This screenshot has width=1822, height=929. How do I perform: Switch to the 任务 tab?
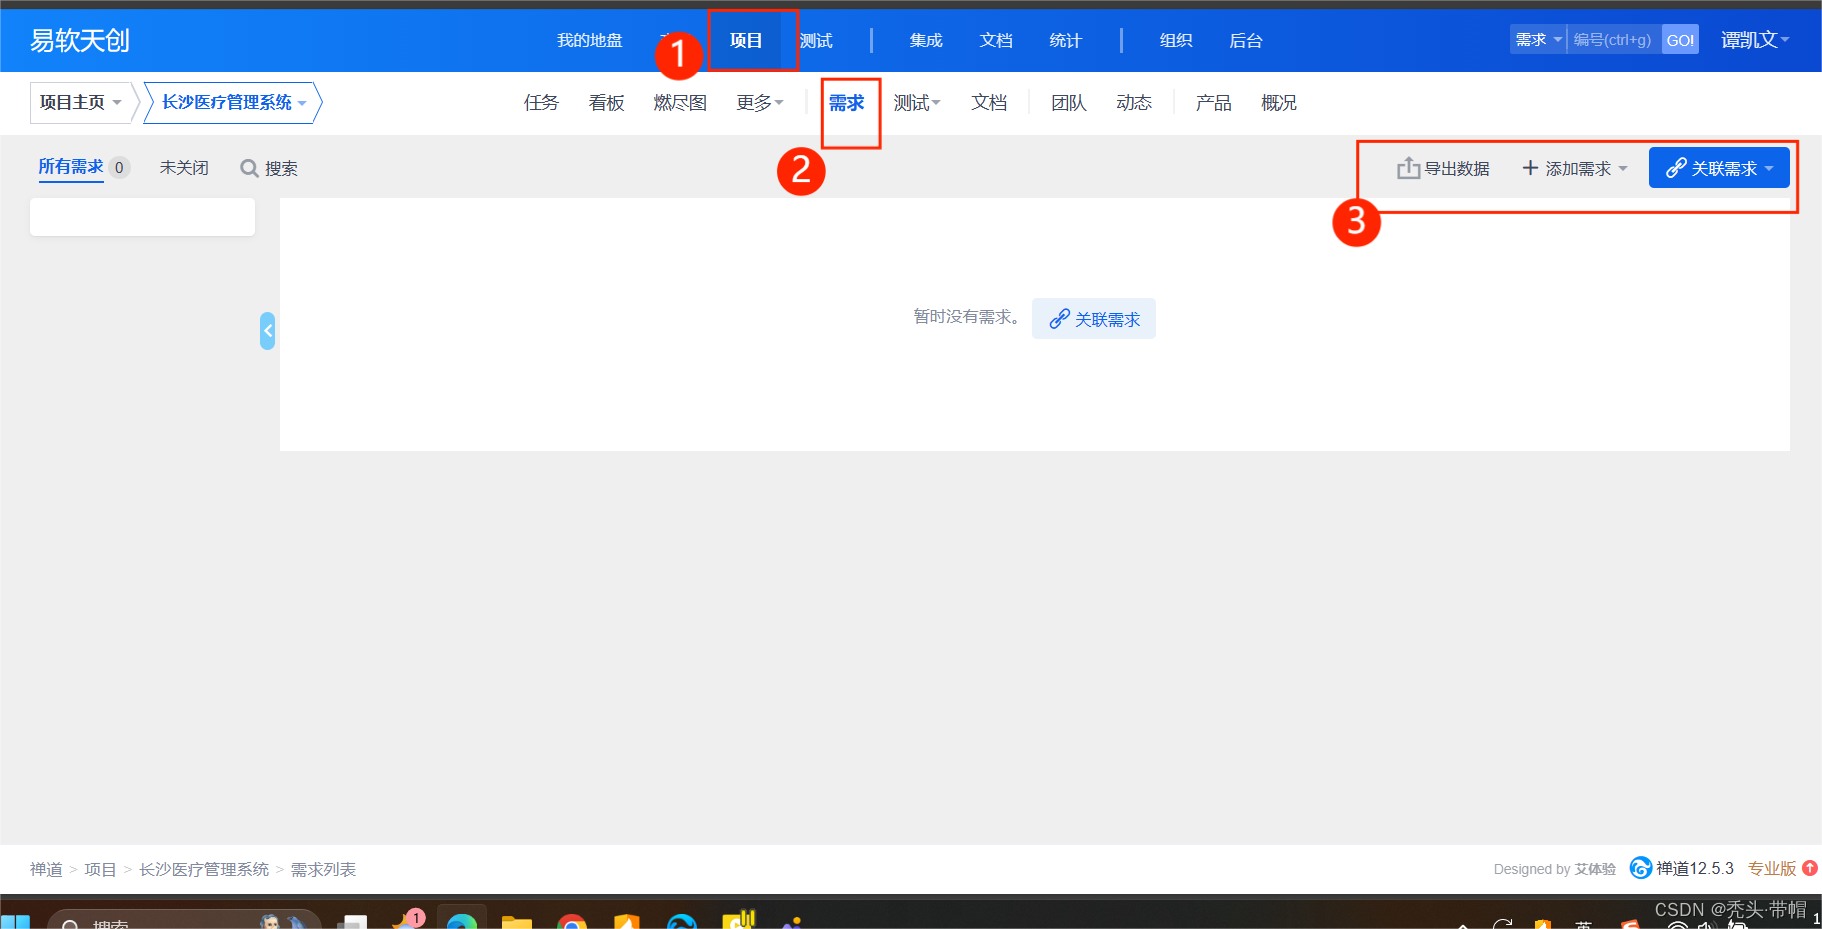[x=541, y=103]
